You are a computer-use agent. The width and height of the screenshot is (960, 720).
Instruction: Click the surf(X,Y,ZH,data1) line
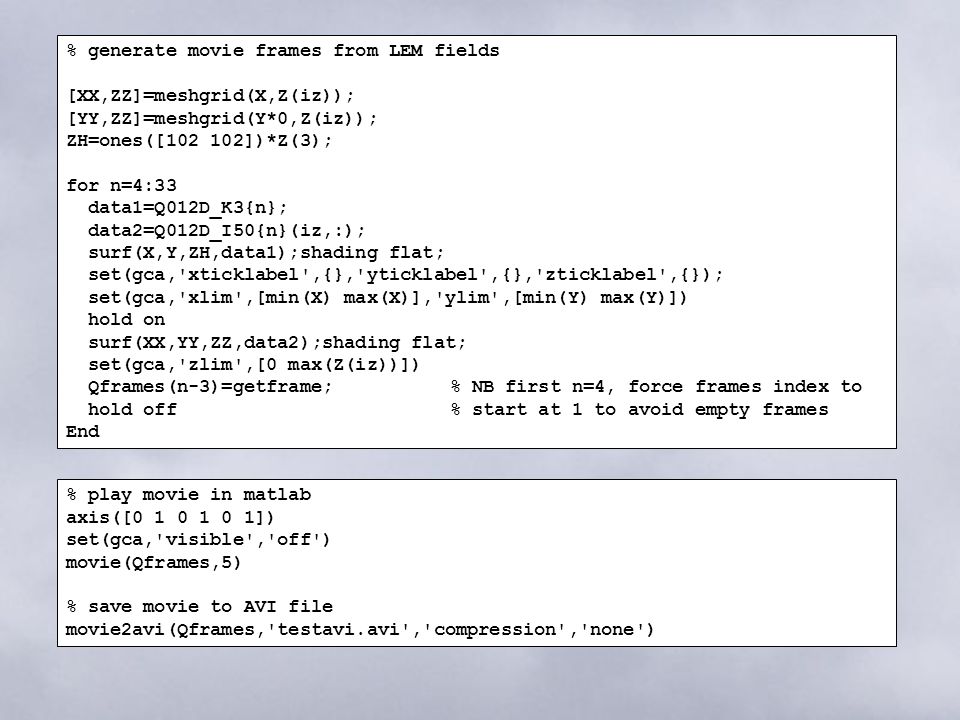[266, 253]
